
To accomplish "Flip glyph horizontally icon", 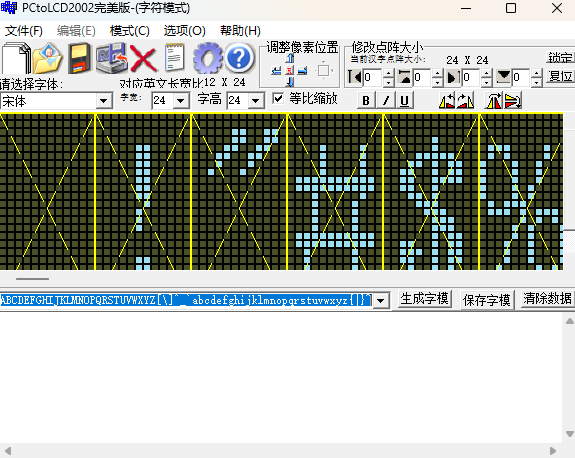I will [x=494, y=100].
